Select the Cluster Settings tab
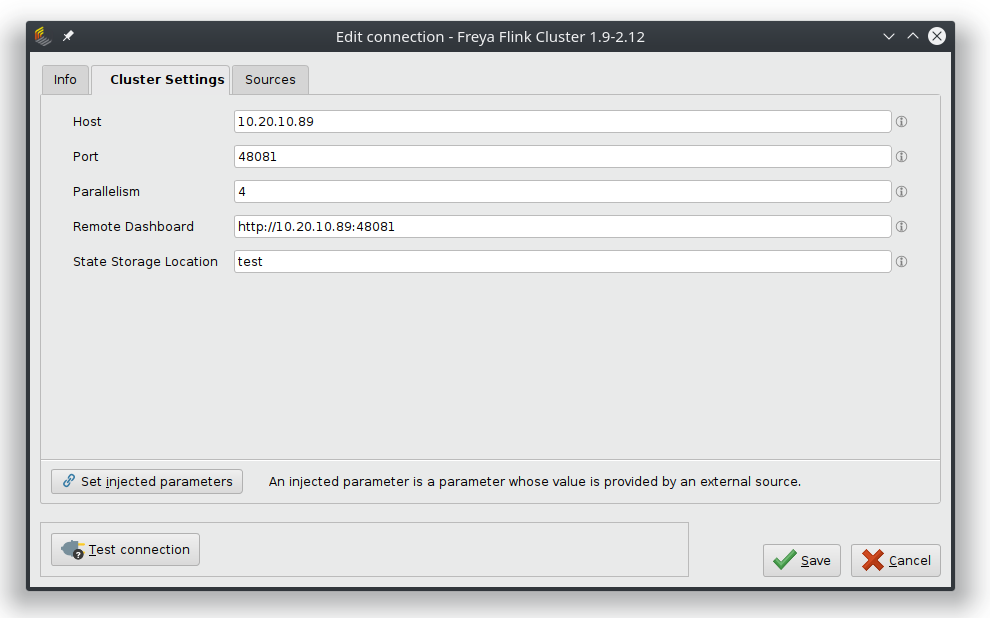 (166, 80)
